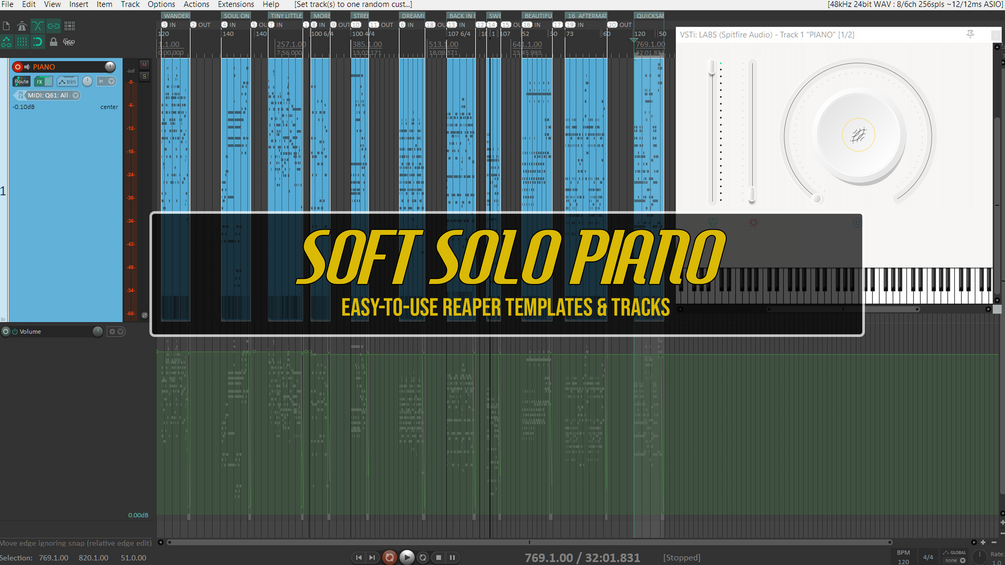Select the WANDER region marker
This screenshot has width=1005, height=565.
click(176, 16)
